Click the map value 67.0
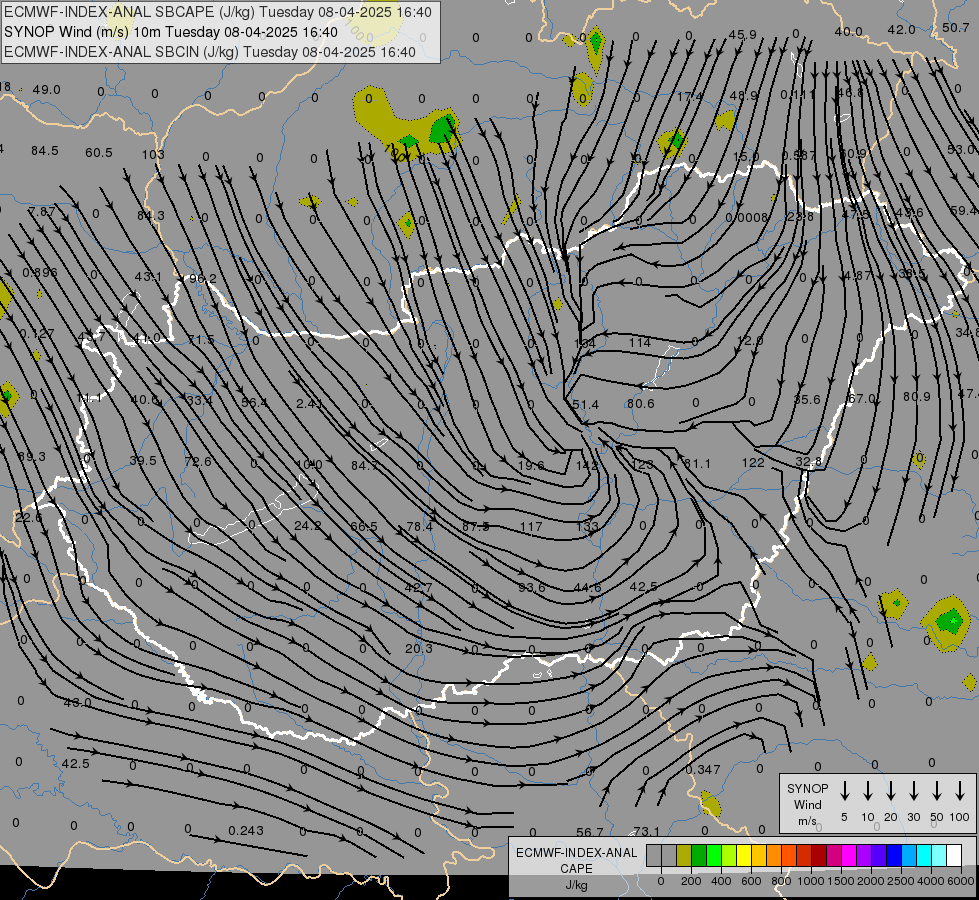979x900 pixels. click(862, 398)
